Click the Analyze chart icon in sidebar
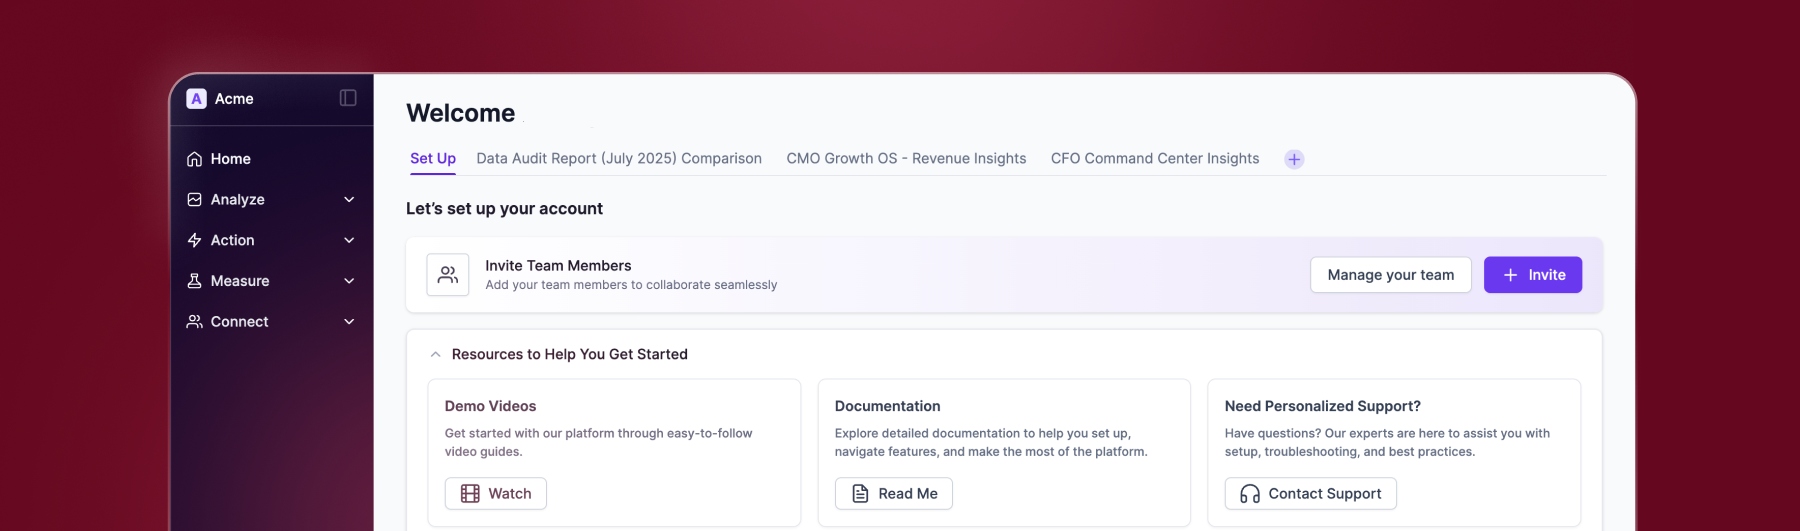This screenshot has height=531, width=1800. [195, 200]
